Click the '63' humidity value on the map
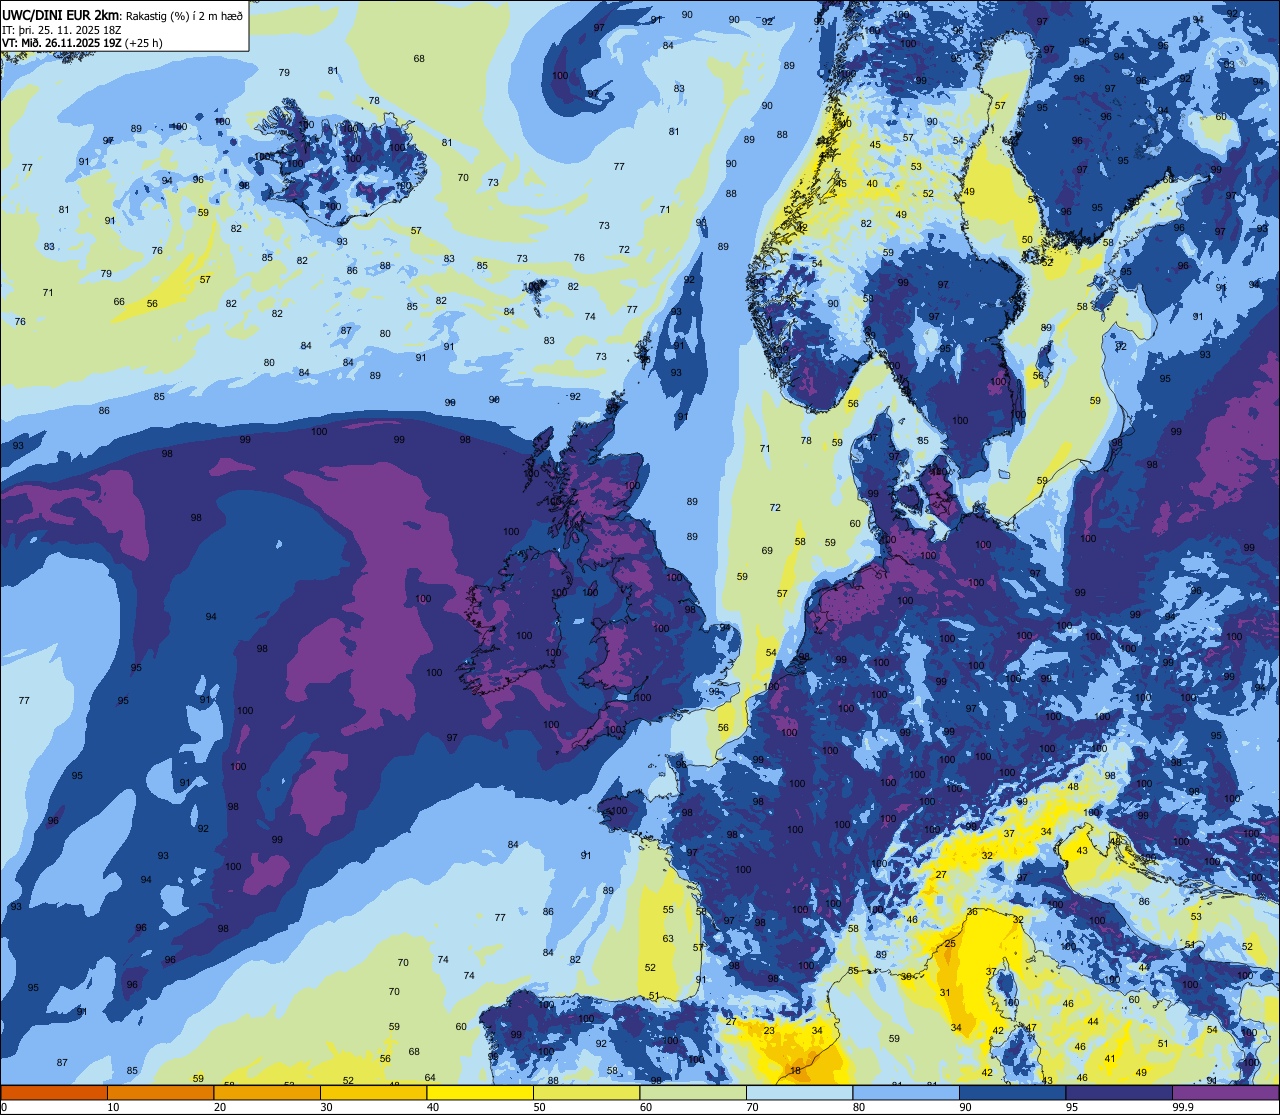 coord(668,939)
